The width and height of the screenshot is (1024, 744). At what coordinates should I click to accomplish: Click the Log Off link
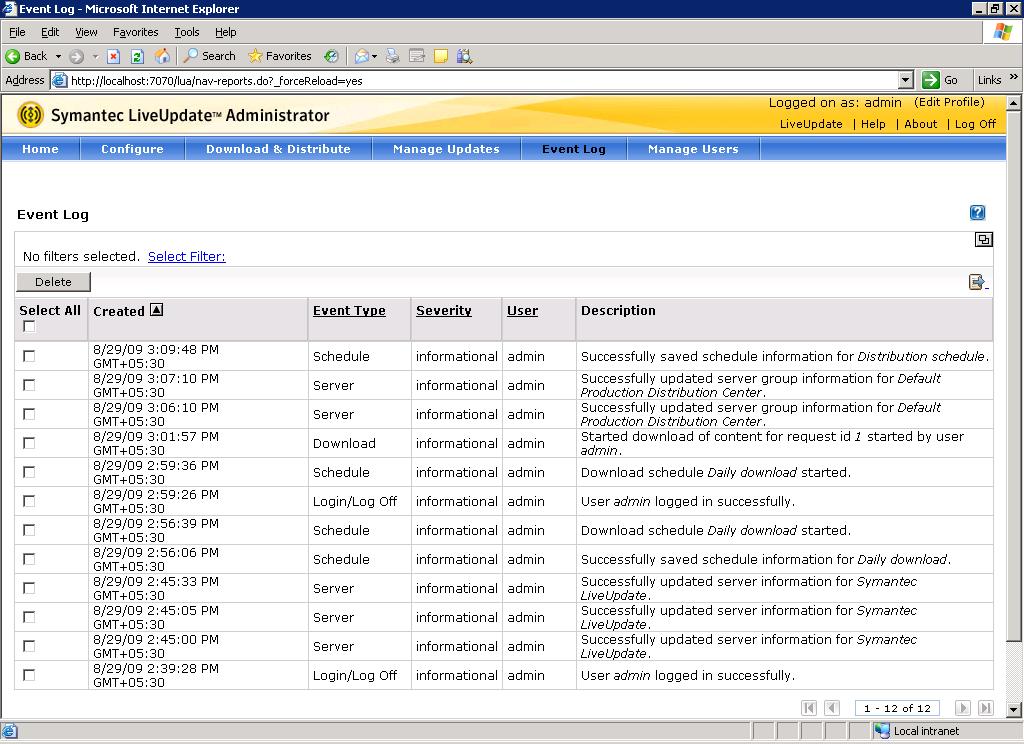(x=975, y=124)
